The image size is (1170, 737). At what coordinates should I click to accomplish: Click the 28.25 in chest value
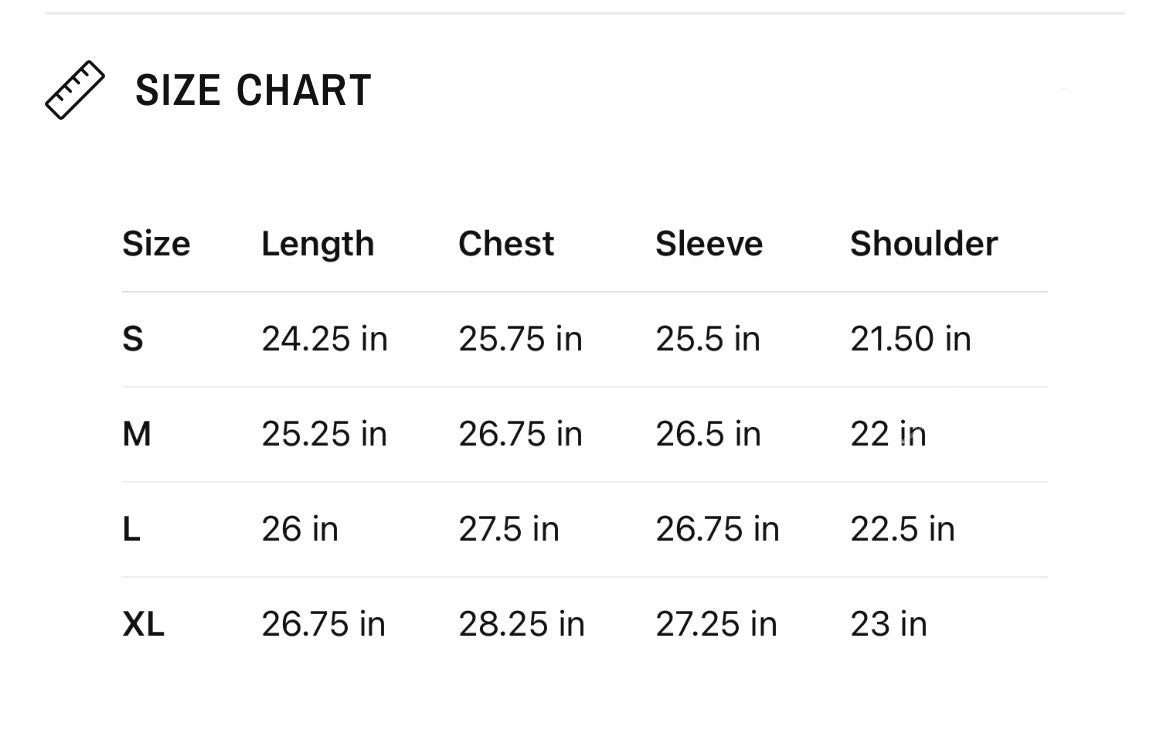pyautogui.click(x=521, y=624)
